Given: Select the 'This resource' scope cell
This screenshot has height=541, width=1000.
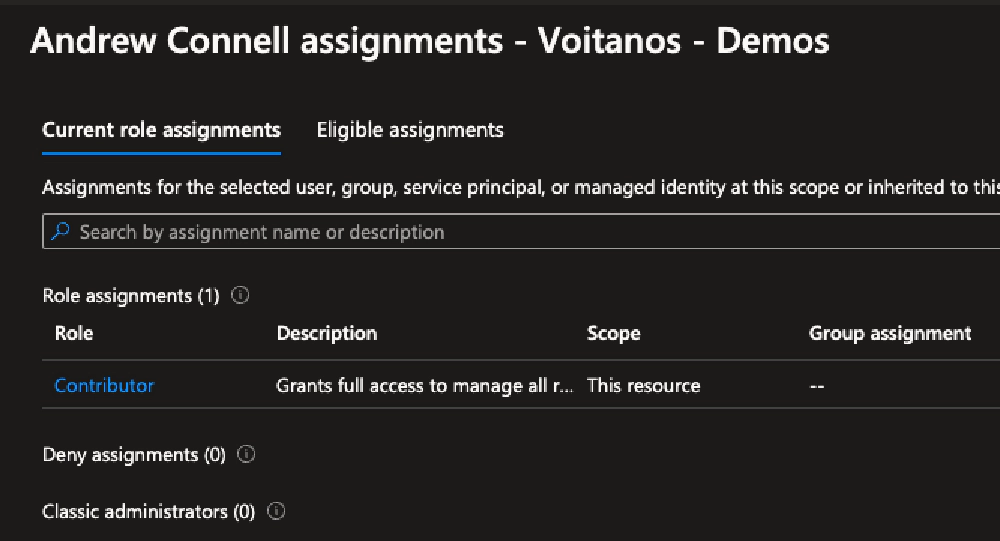Looking at the screenshot, I should pos(643,385).
